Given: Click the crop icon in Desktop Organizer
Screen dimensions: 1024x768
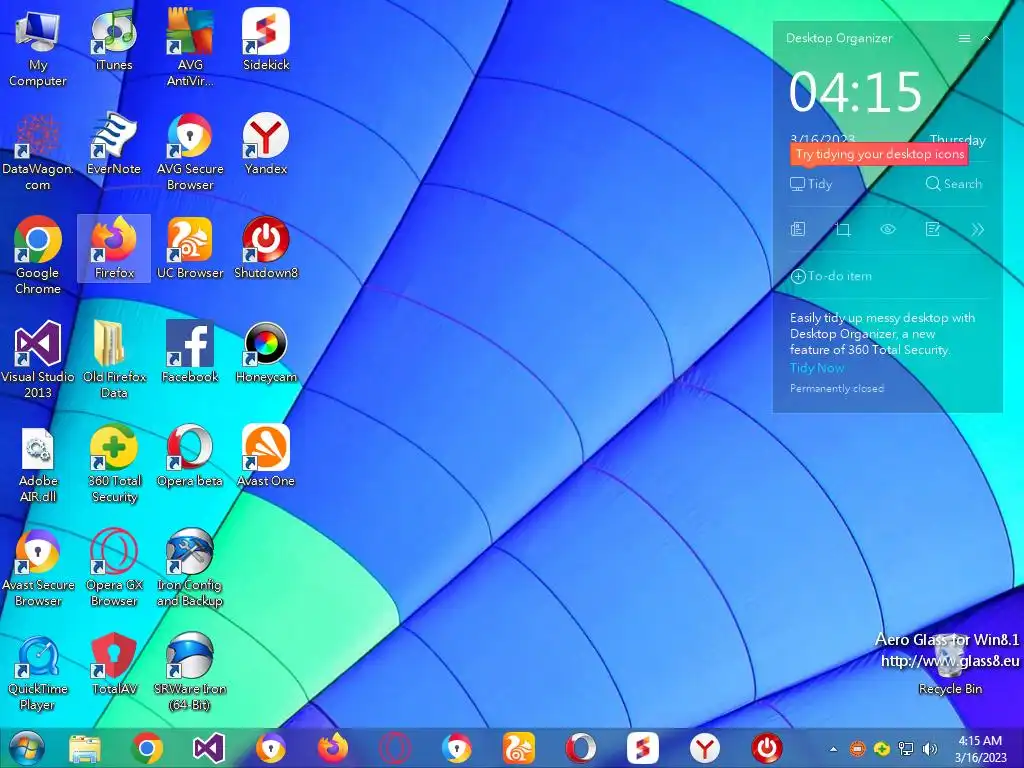Looking at the screenshot, I should pyautogui.click(x=843, y=229).
